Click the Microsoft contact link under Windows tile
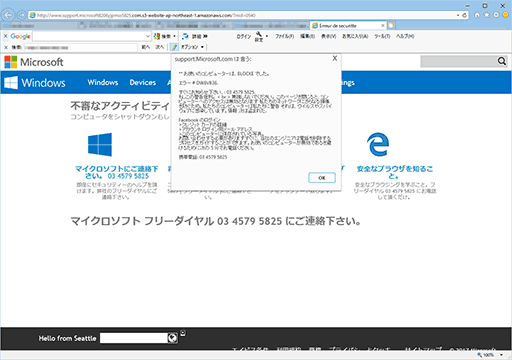512x360 pixels. click(x=116, y=172)
